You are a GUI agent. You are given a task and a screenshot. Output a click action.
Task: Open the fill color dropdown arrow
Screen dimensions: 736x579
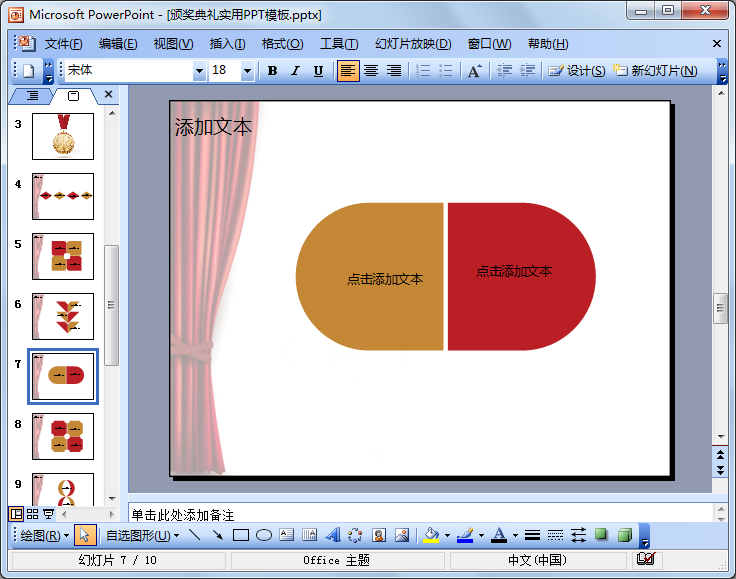pos(447,535)
